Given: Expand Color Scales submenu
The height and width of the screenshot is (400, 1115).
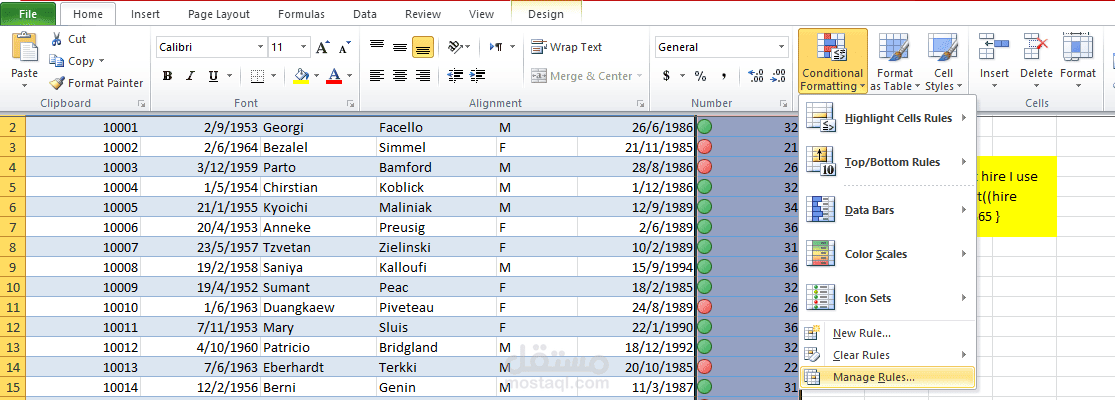Looking at the screenshot, I should point(887,254).
